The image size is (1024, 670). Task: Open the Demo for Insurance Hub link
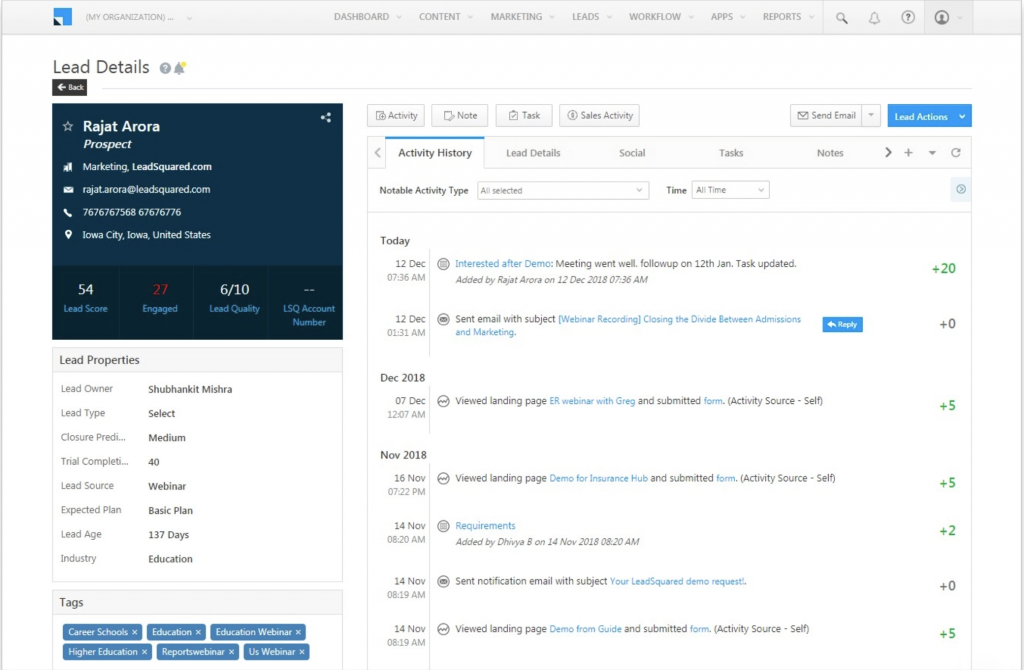tap(599, 478)
